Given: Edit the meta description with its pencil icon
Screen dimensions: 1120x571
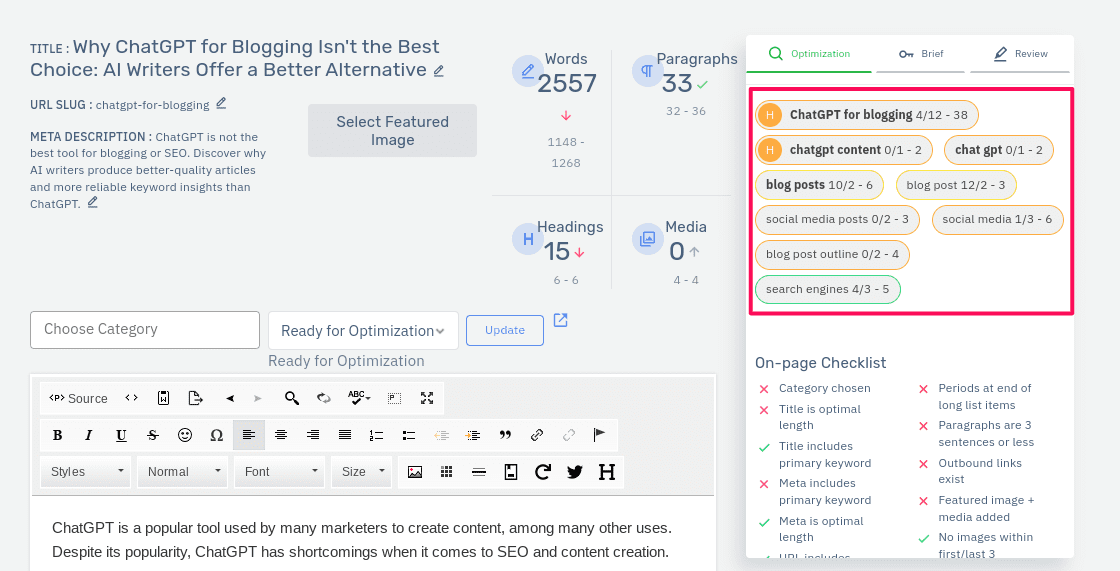Looking at the screenshot, I should pos(92,203).
